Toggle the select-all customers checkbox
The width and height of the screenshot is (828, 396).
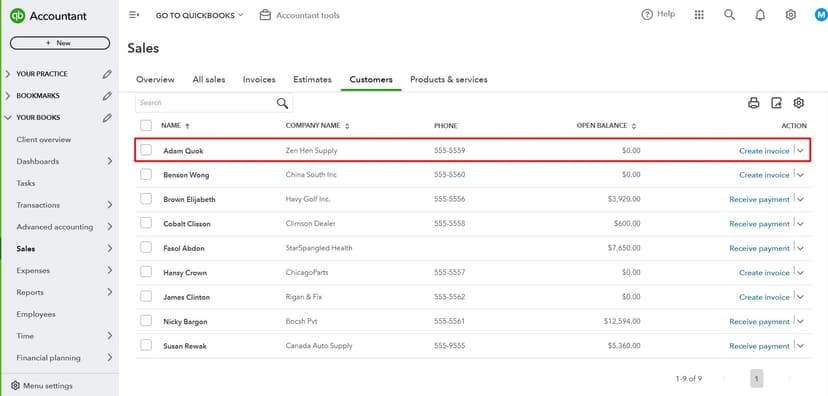click(x=146, y=126)
